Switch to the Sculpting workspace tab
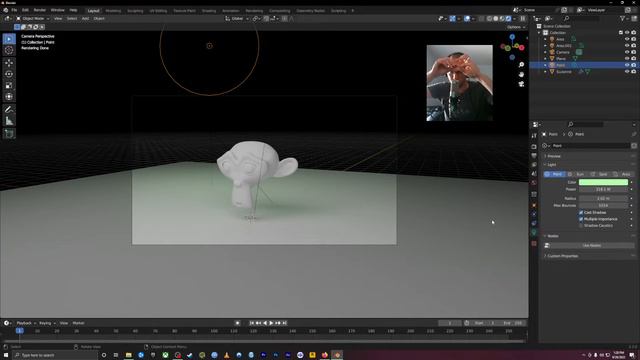This screenshot has height=360, width=640. pyautogui.click(x=135, y=11)
